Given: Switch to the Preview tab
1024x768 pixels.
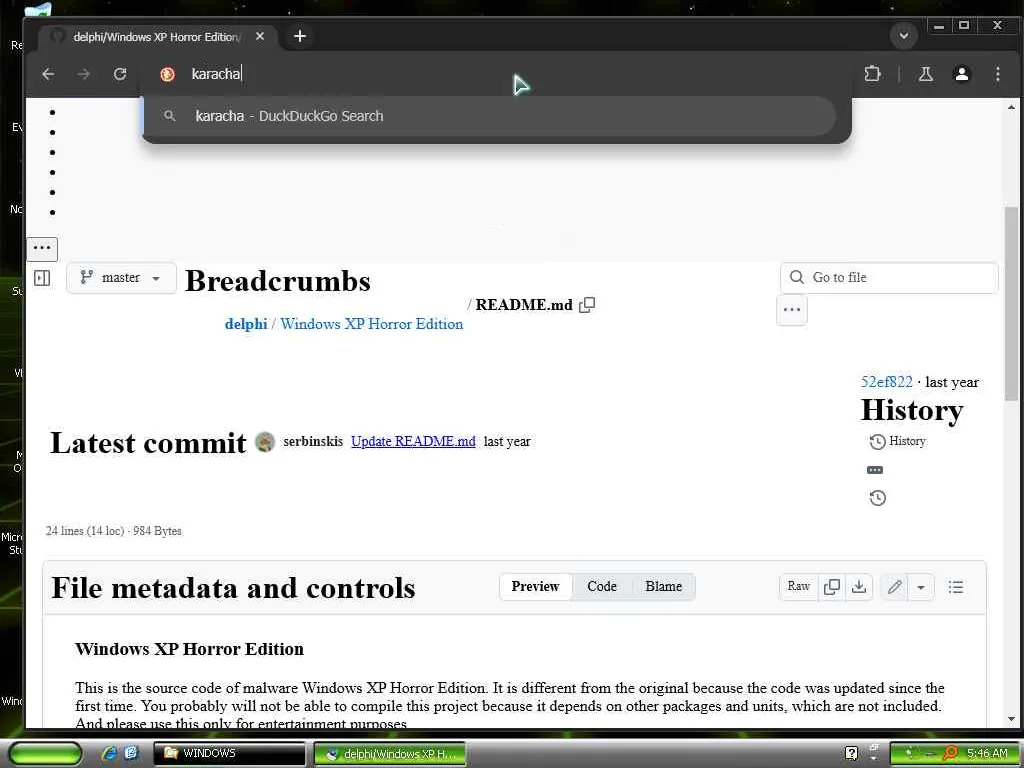Looking at the screenshot, I should pos(535,586).
